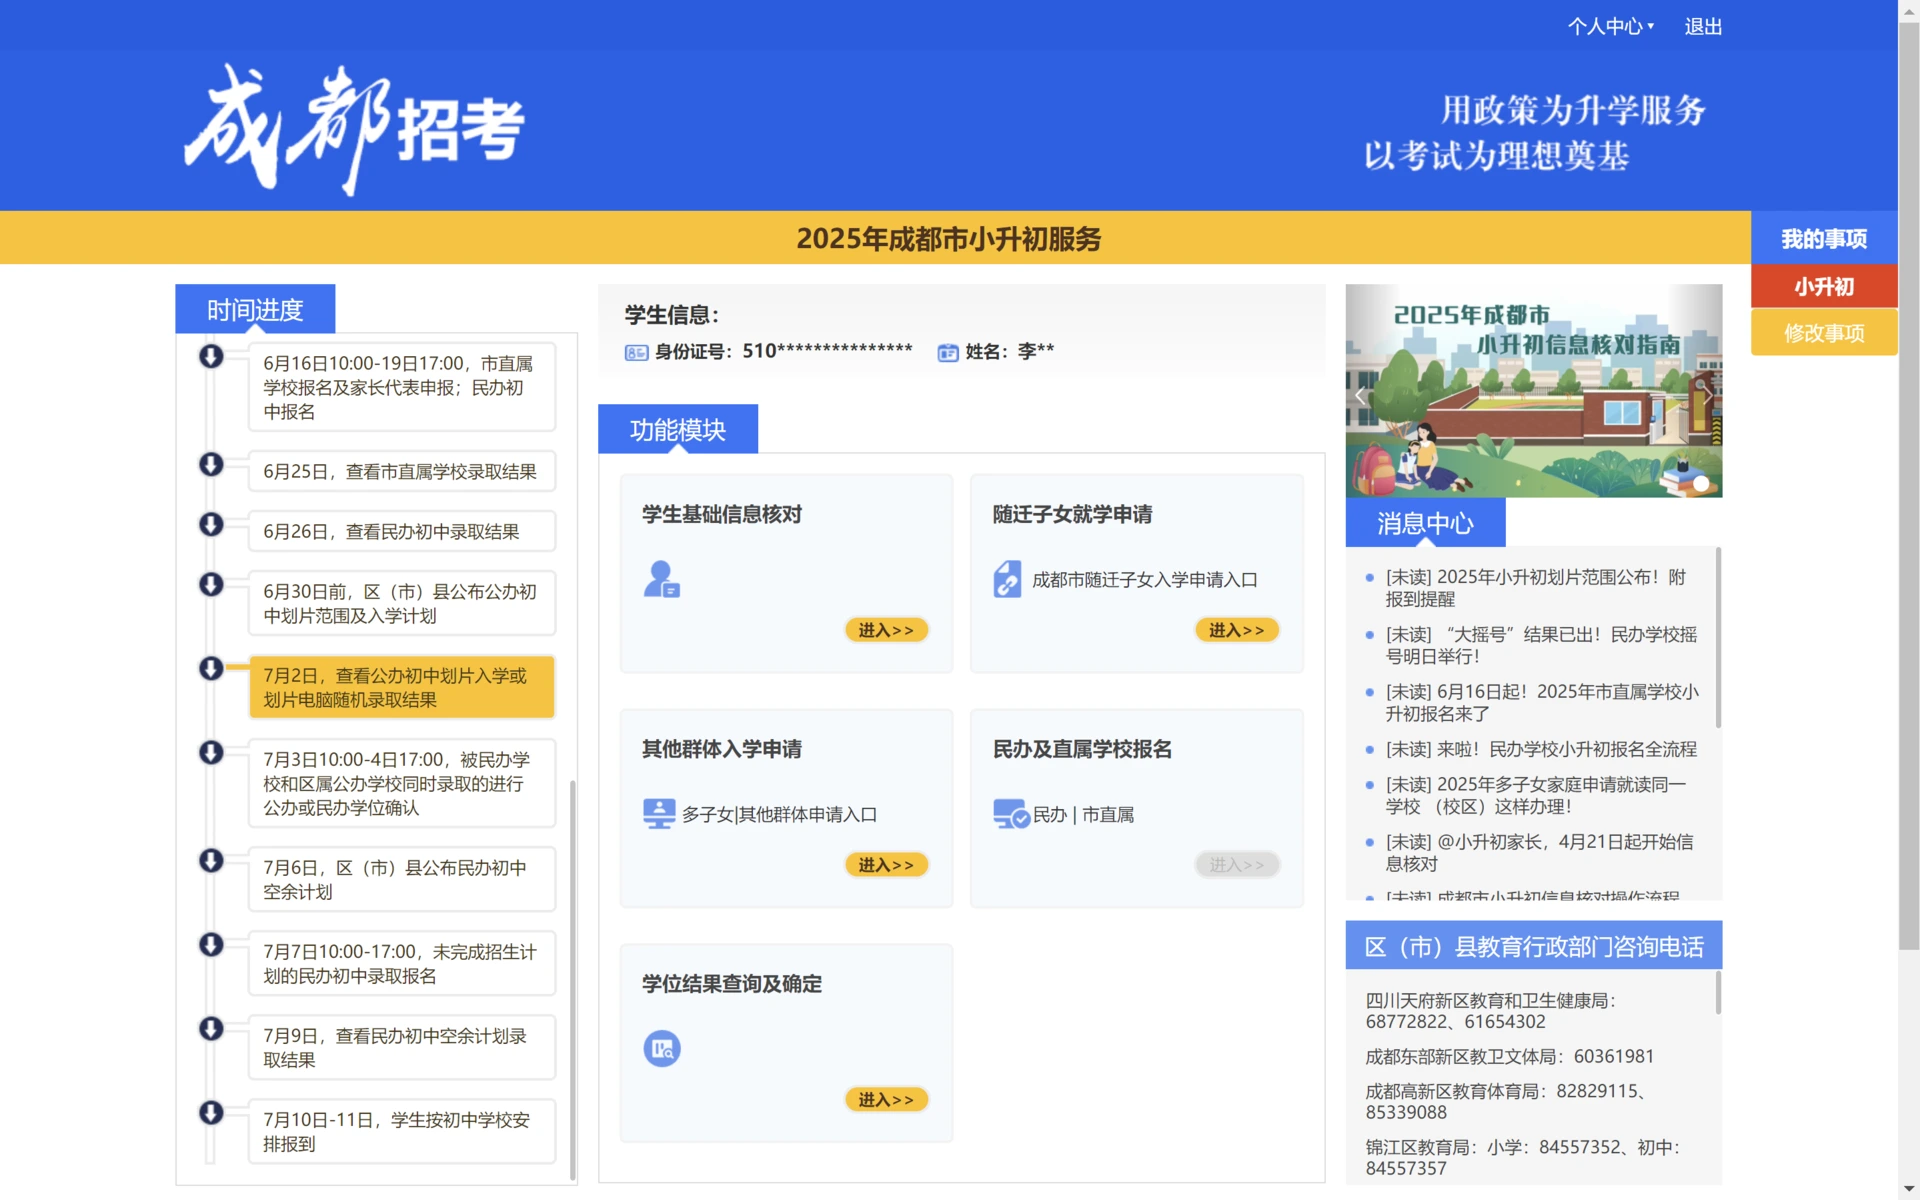Click the placement result query magnifier icon
Viewport: 1920px width, 1200px height.
pyautogui.click(x=661, y=1048)
